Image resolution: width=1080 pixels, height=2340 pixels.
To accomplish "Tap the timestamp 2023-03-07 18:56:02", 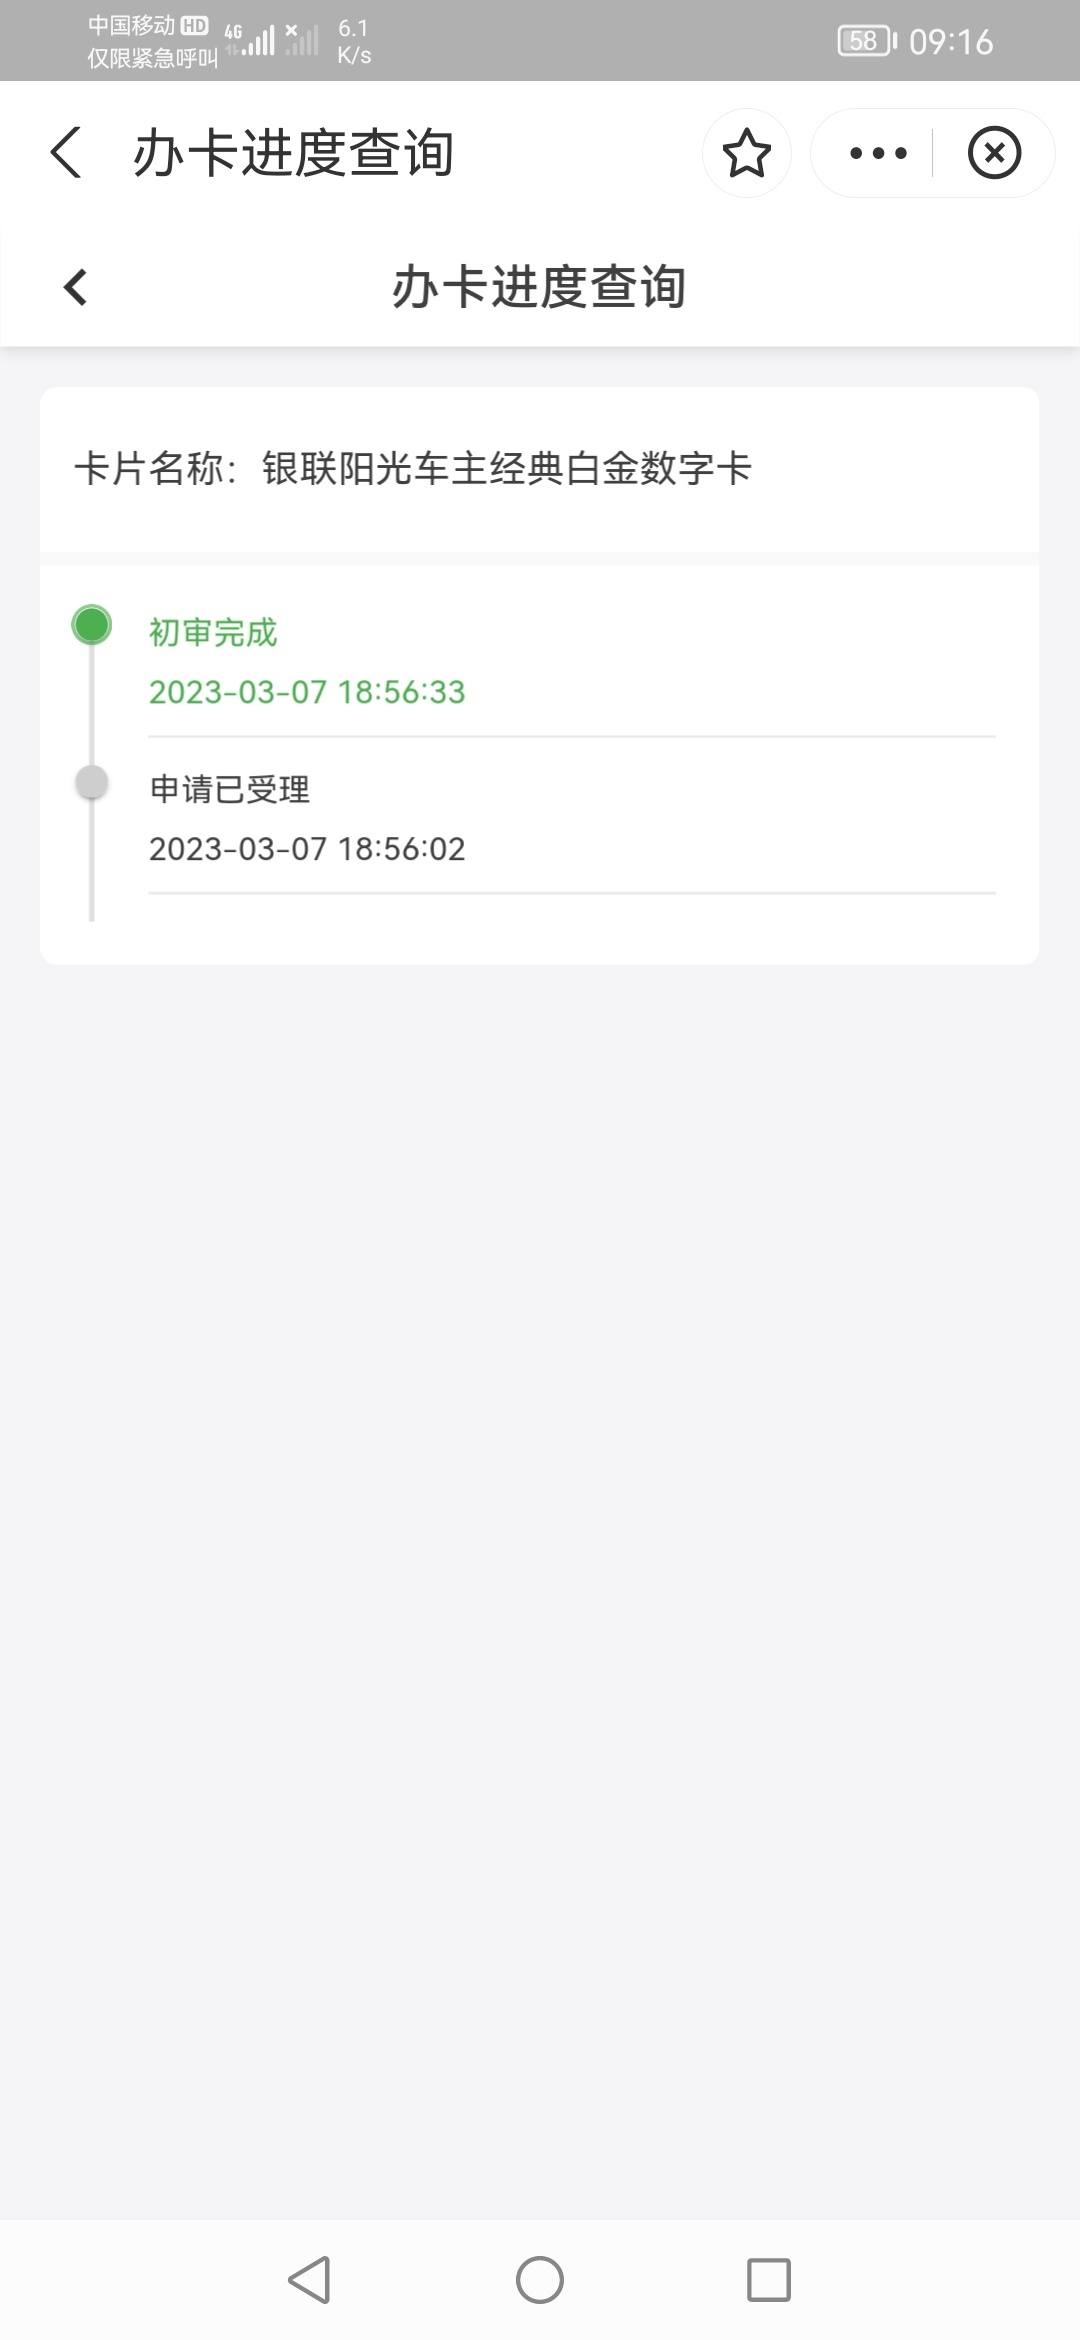I will pos(307,849).
